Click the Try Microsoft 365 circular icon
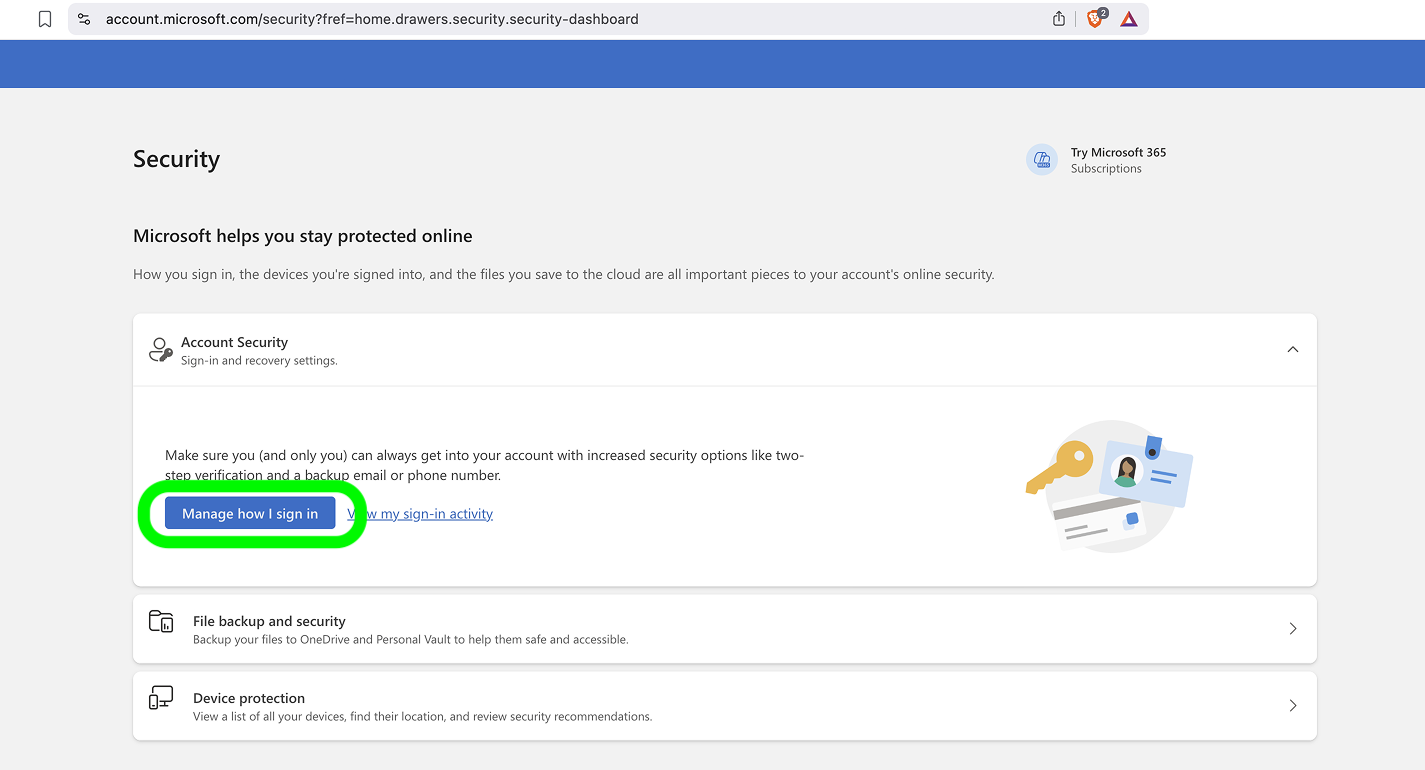 (1041, 159)
